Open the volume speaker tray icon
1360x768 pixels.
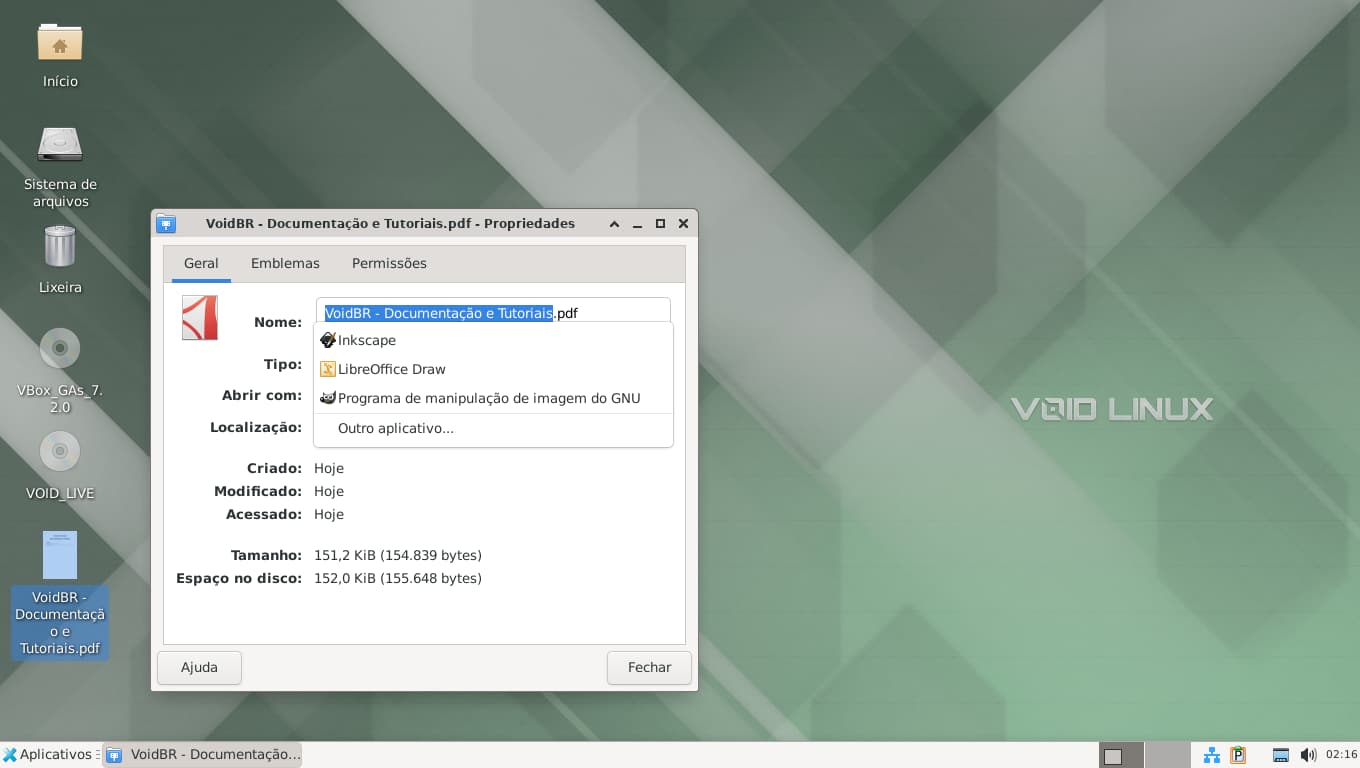coord(1308,755)
